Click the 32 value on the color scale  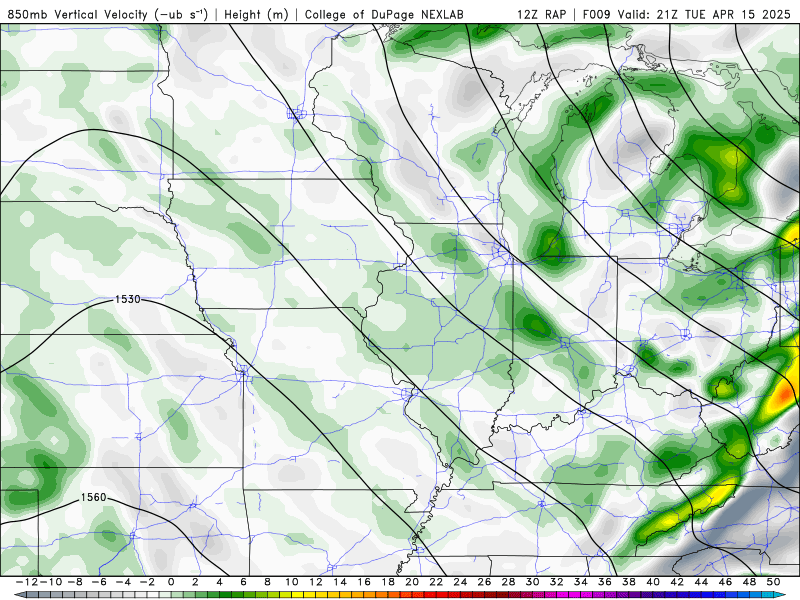557,582
